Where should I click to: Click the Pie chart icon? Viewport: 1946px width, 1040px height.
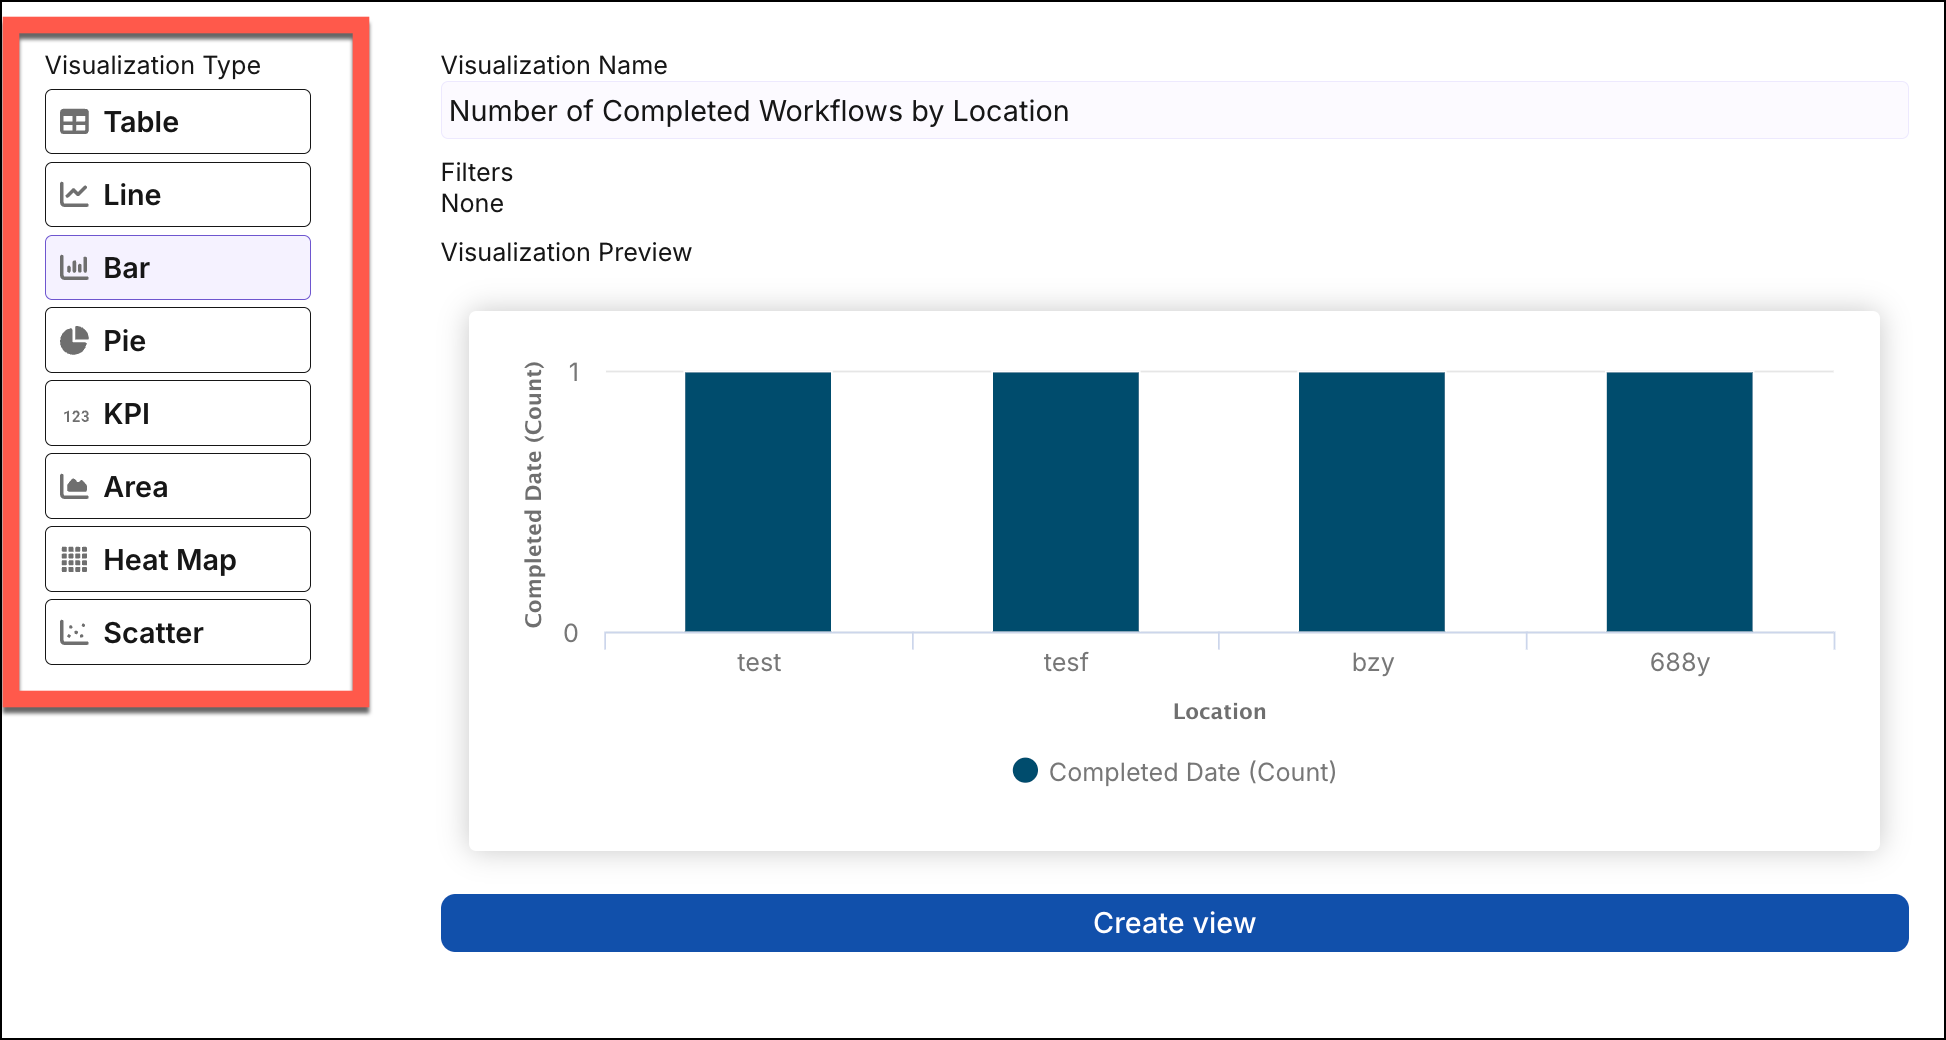(74, 341)
